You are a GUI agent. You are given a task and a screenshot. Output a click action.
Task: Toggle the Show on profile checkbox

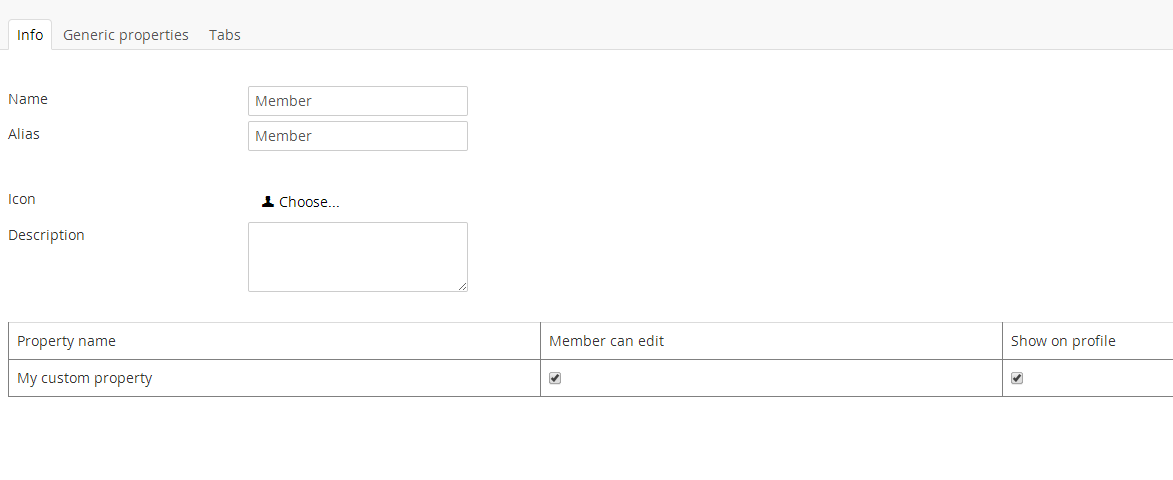[x=1017, y=378]
